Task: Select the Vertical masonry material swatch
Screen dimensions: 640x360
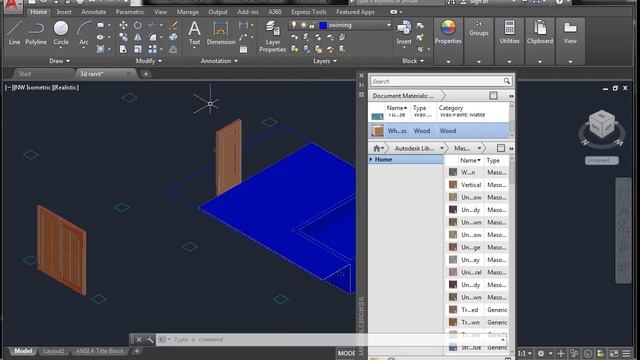Action: click(453, 184)
